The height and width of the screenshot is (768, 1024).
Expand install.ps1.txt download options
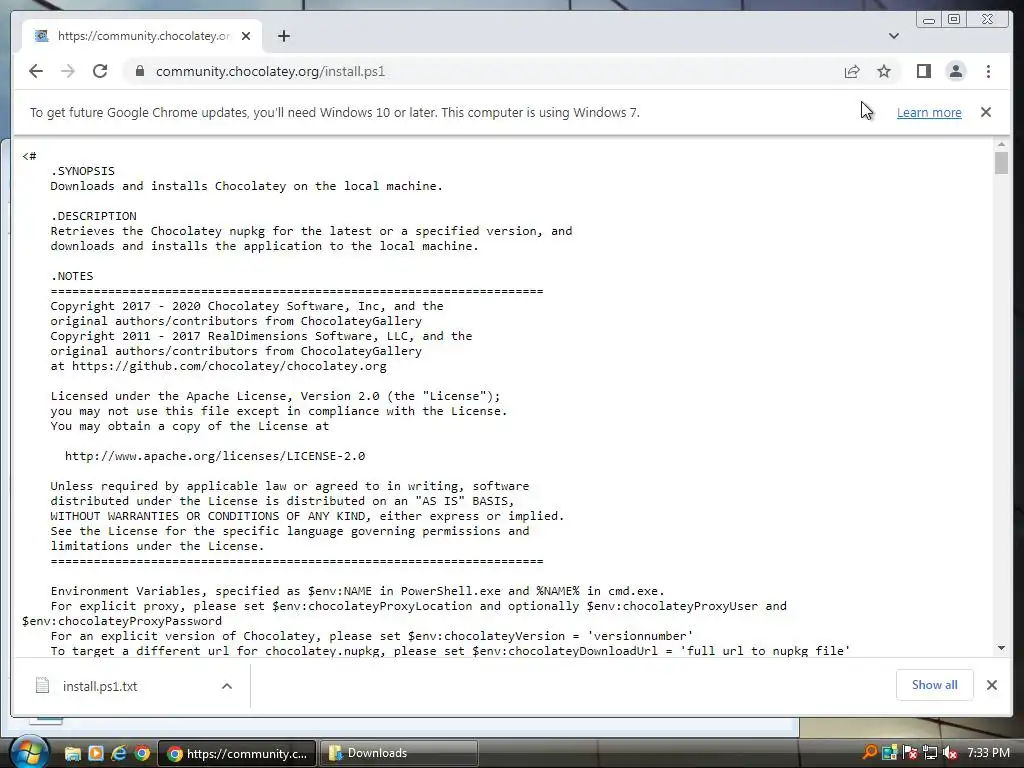[x=227, y=686]
